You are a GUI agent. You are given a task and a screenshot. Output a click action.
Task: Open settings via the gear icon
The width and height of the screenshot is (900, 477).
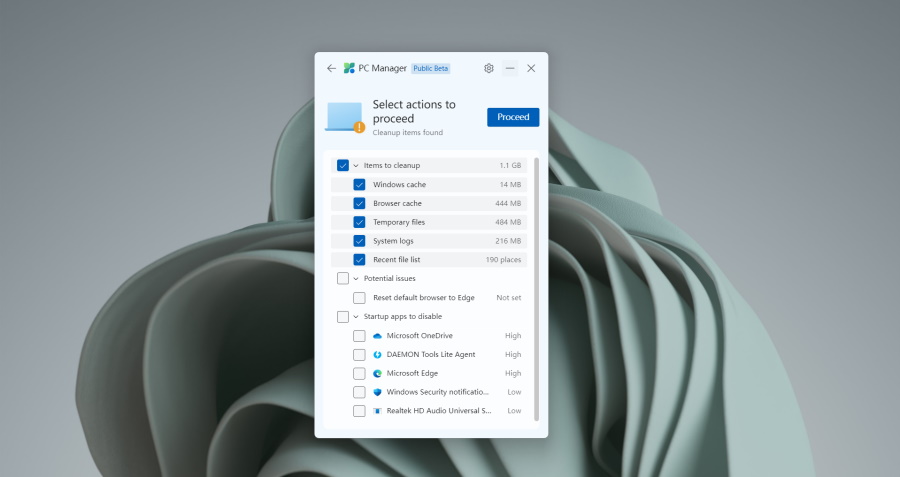[489, 68]
